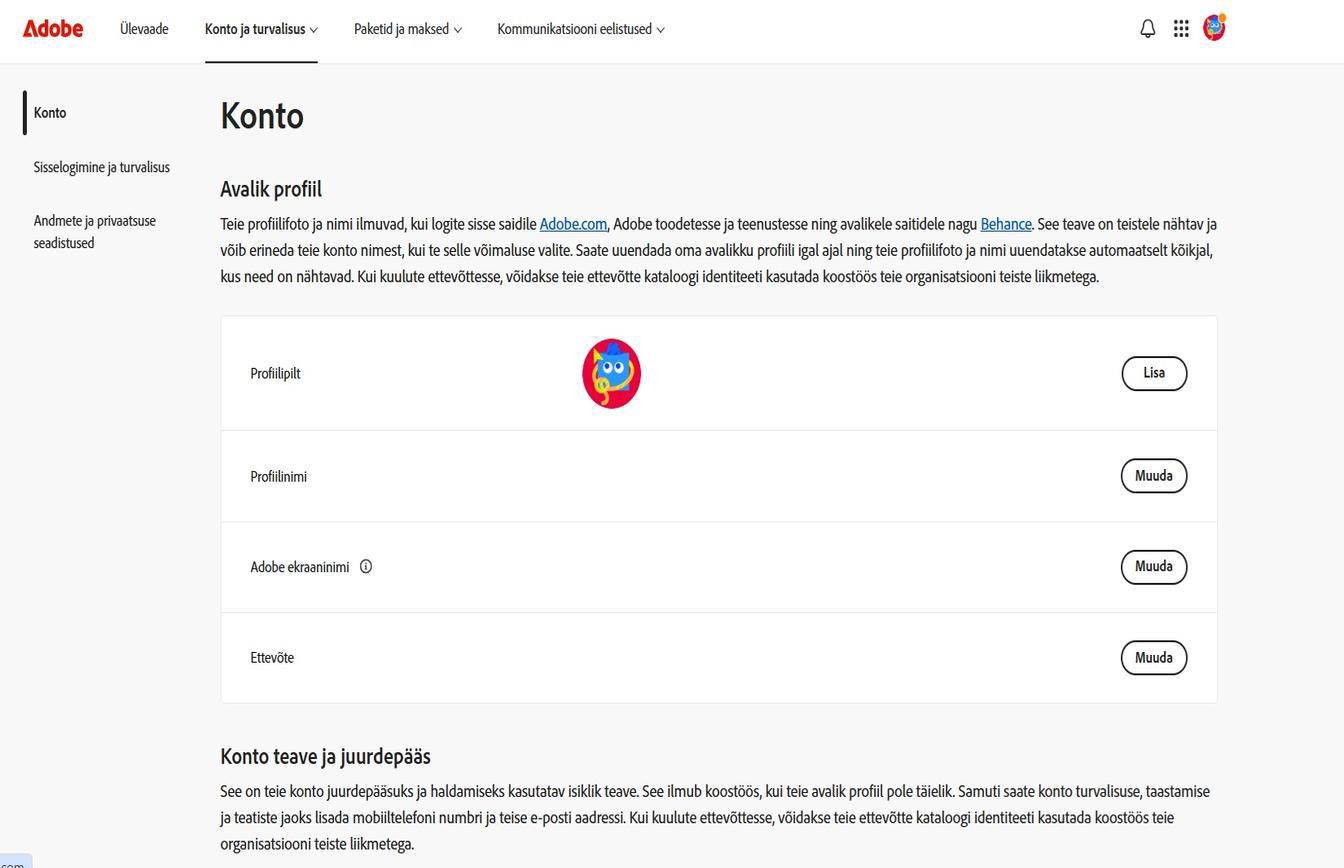1344x868 pixels.
Task: Open Sisselogimine ja turvalisus in the sidebar
Action: point(101,167)
